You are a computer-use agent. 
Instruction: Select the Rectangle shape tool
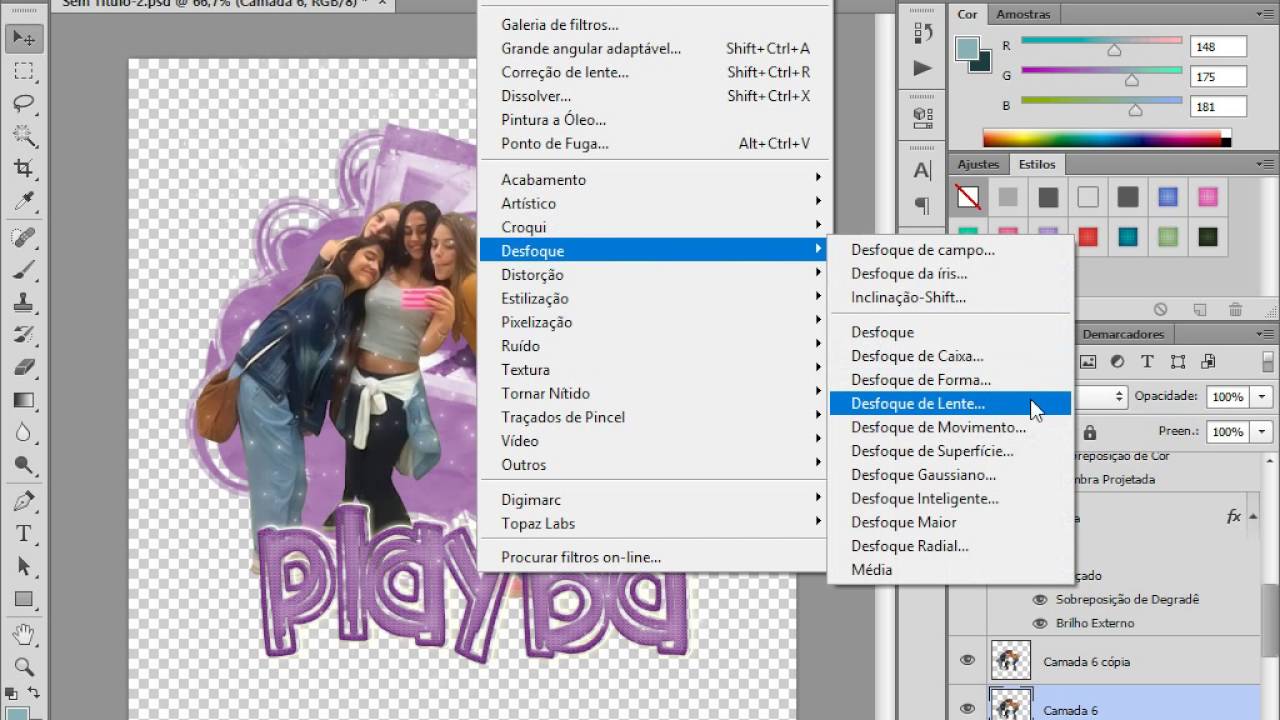click(x=24, y=599)
